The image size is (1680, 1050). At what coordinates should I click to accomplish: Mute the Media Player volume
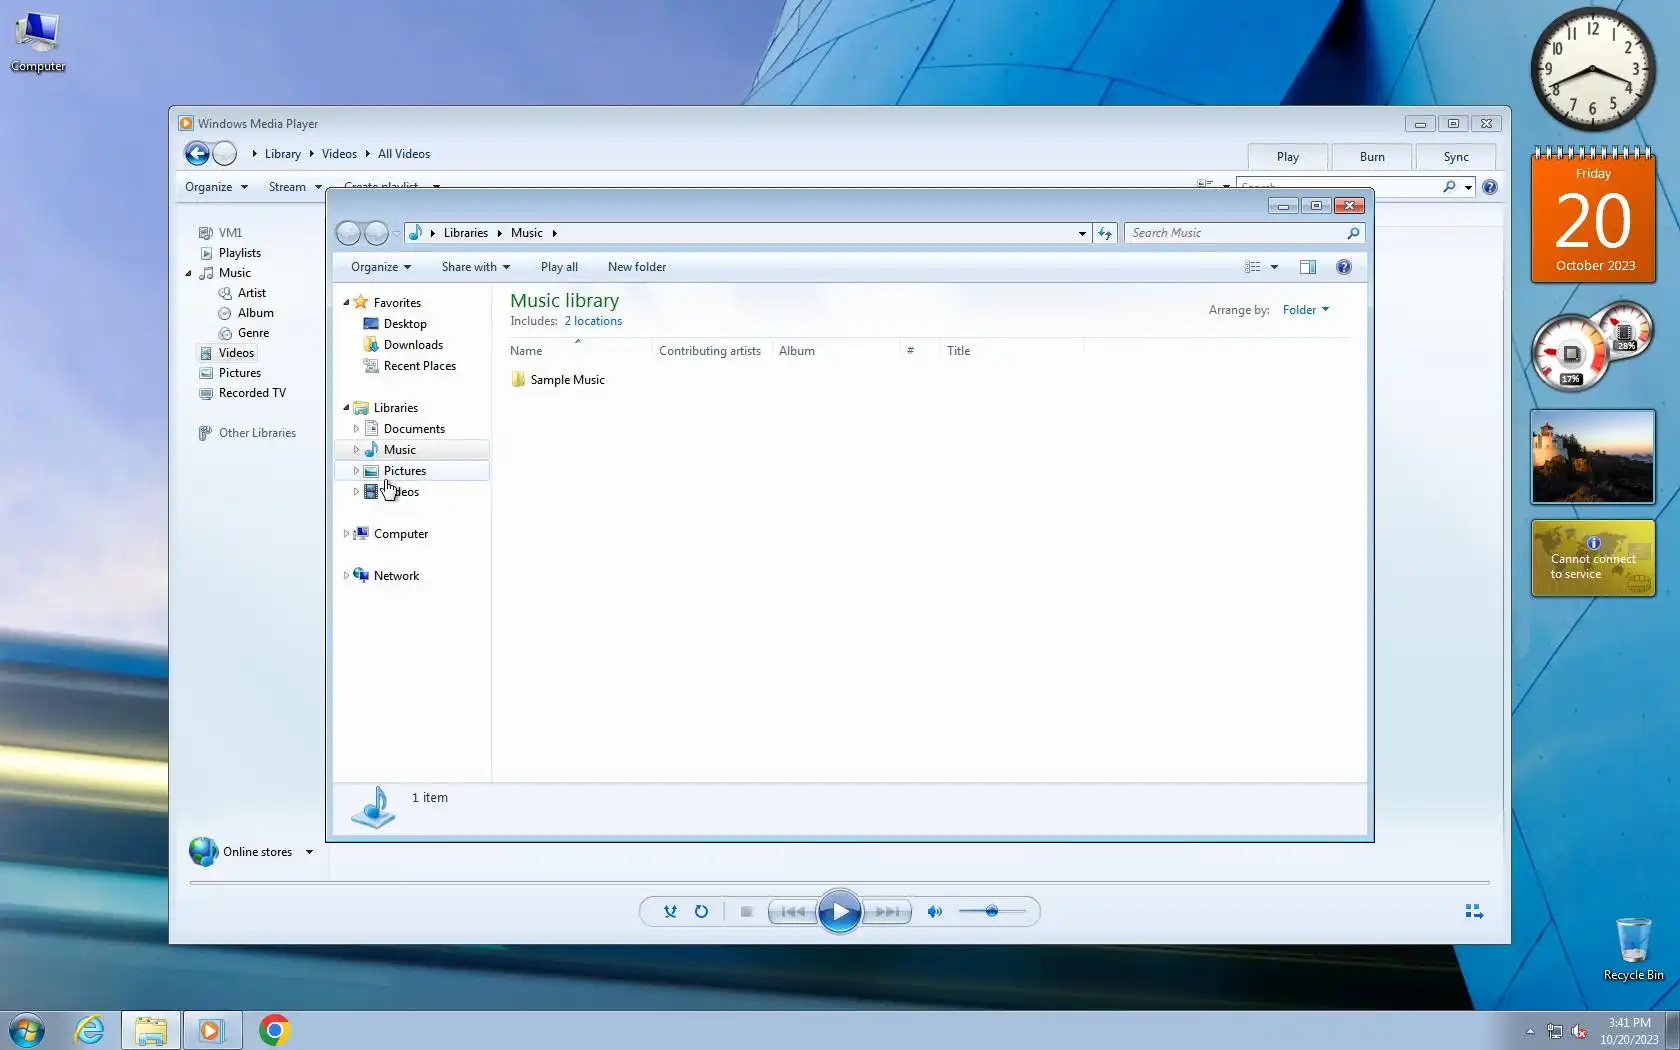pos(935,911)
